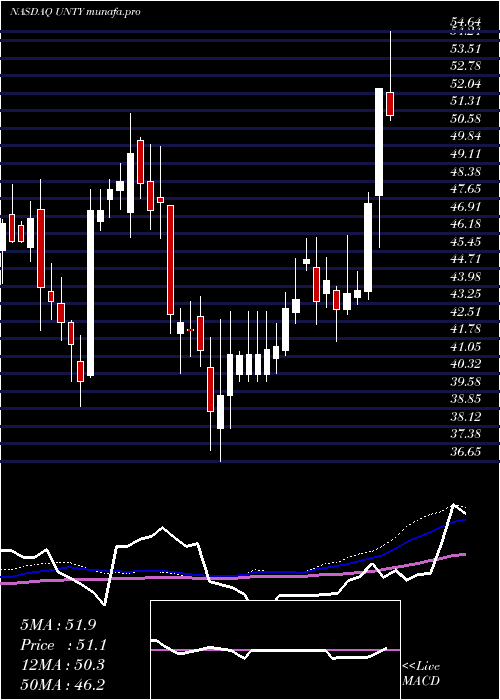Pick the 38.85 price label
This screenshot has height=700, width=500.
tap(466, 399)
